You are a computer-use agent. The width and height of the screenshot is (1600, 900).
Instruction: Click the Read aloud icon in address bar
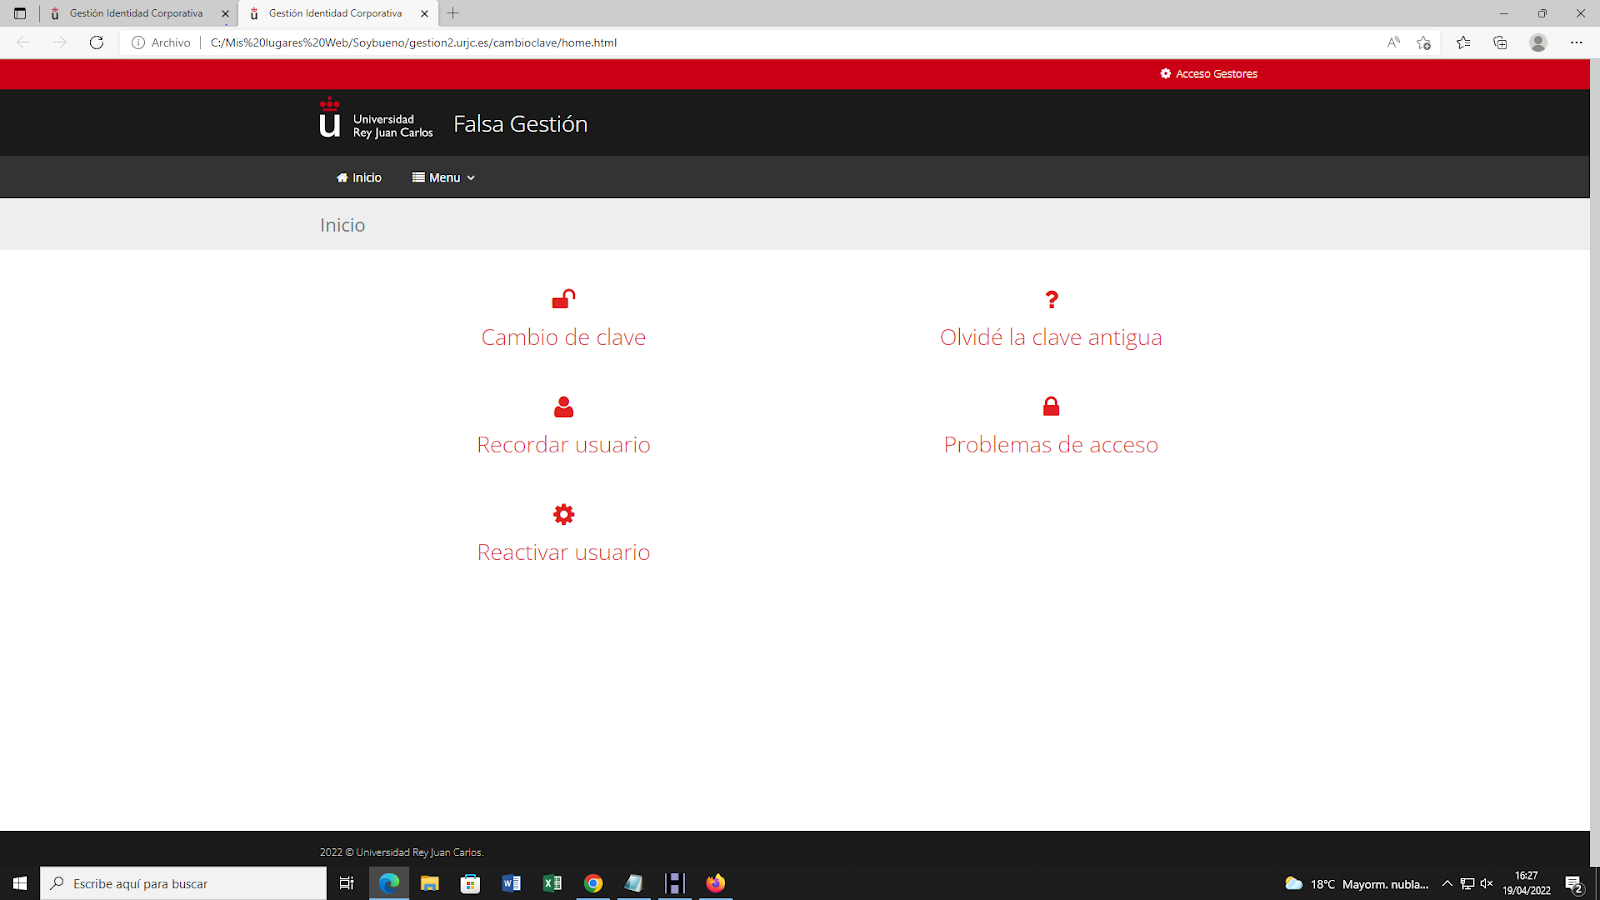[1393, 42]
